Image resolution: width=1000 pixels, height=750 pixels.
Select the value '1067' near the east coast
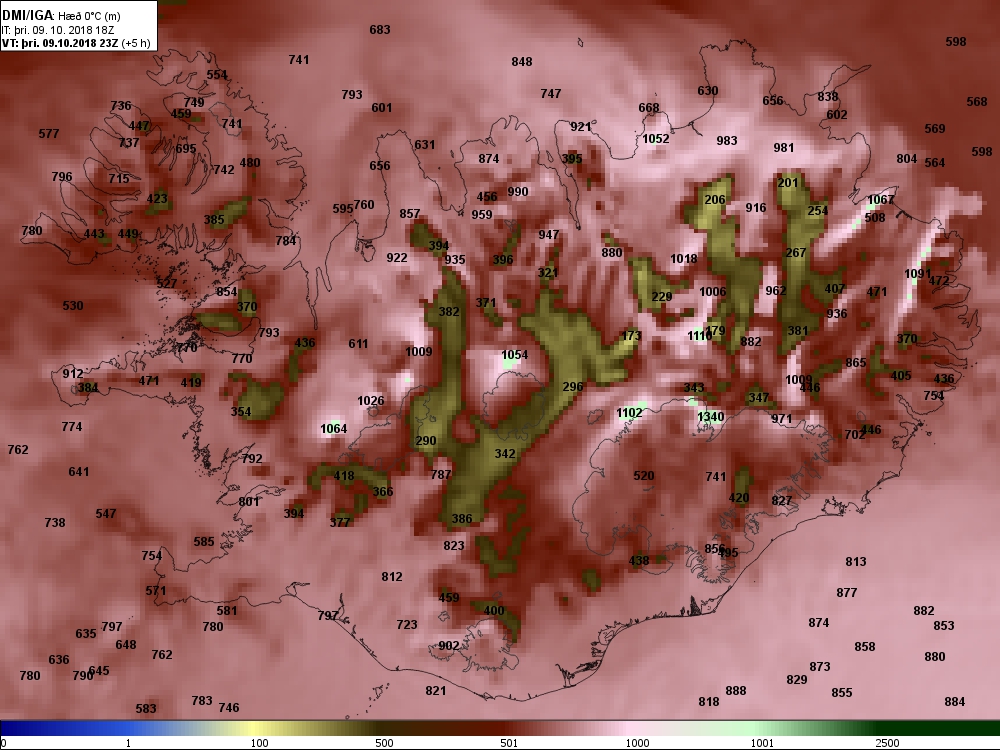coord(881,200)
